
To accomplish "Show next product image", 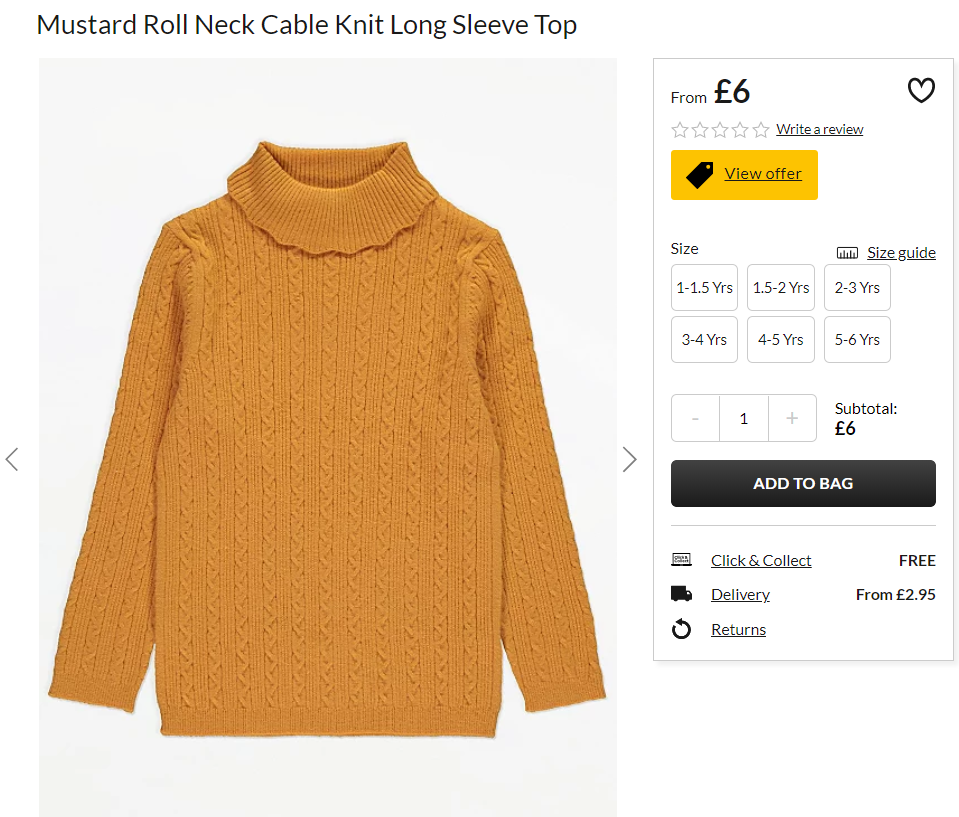I will click(x=629, y=459).
